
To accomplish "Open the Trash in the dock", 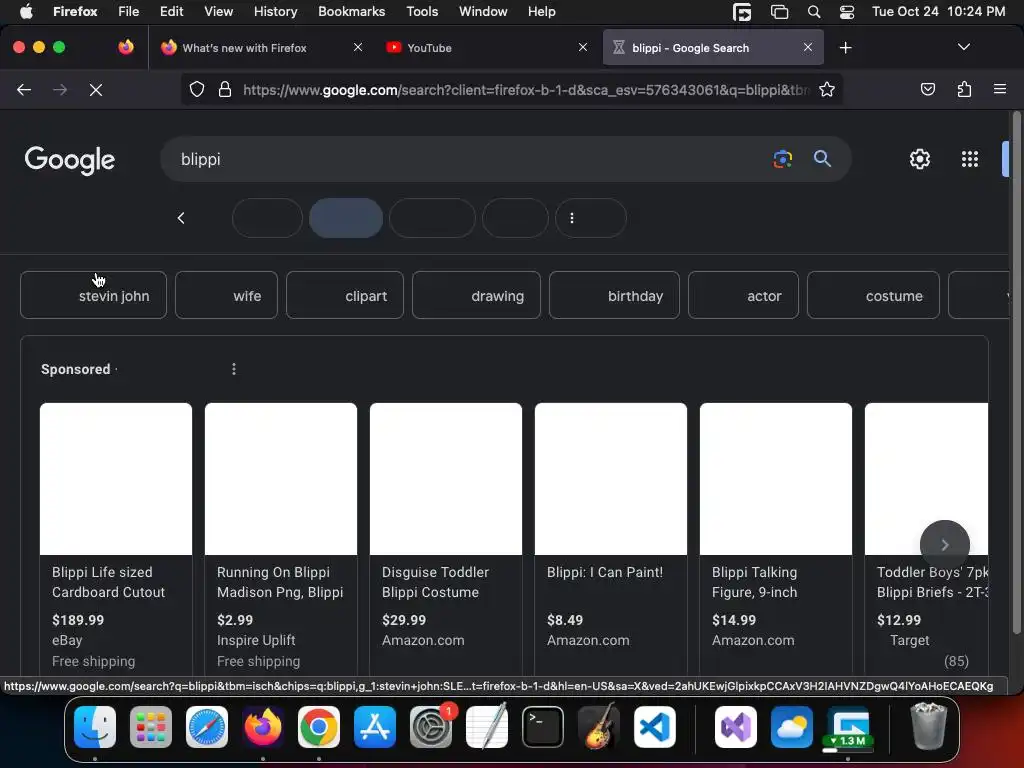I will (928, 727).
